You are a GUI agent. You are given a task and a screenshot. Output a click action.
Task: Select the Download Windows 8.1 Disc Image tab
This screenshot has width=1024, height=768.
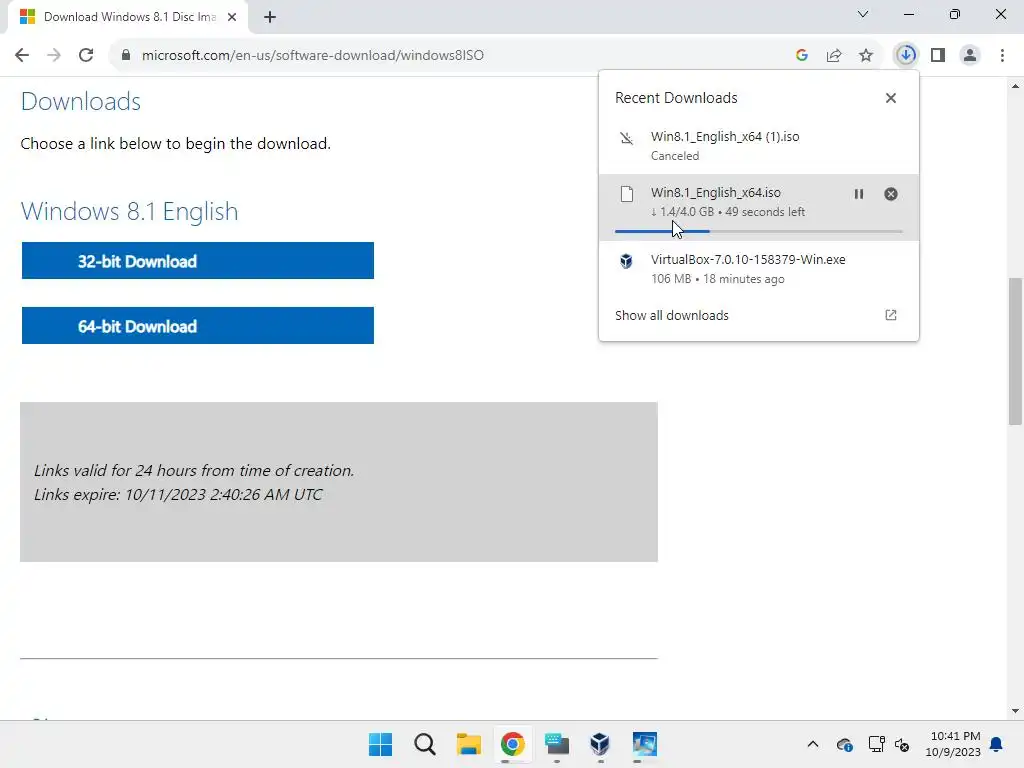click(128, 17)
